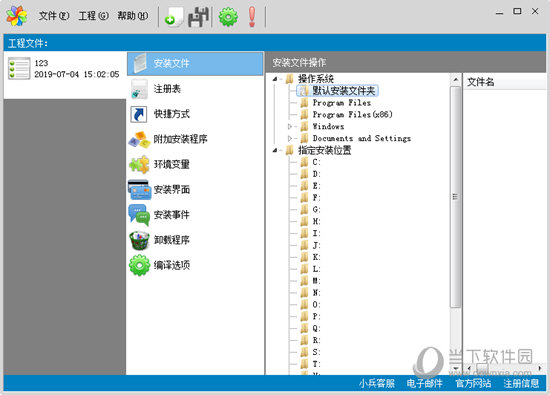550x395 pixels.
Task: Click the 附加安装程序 label
Action: [180, 139]
